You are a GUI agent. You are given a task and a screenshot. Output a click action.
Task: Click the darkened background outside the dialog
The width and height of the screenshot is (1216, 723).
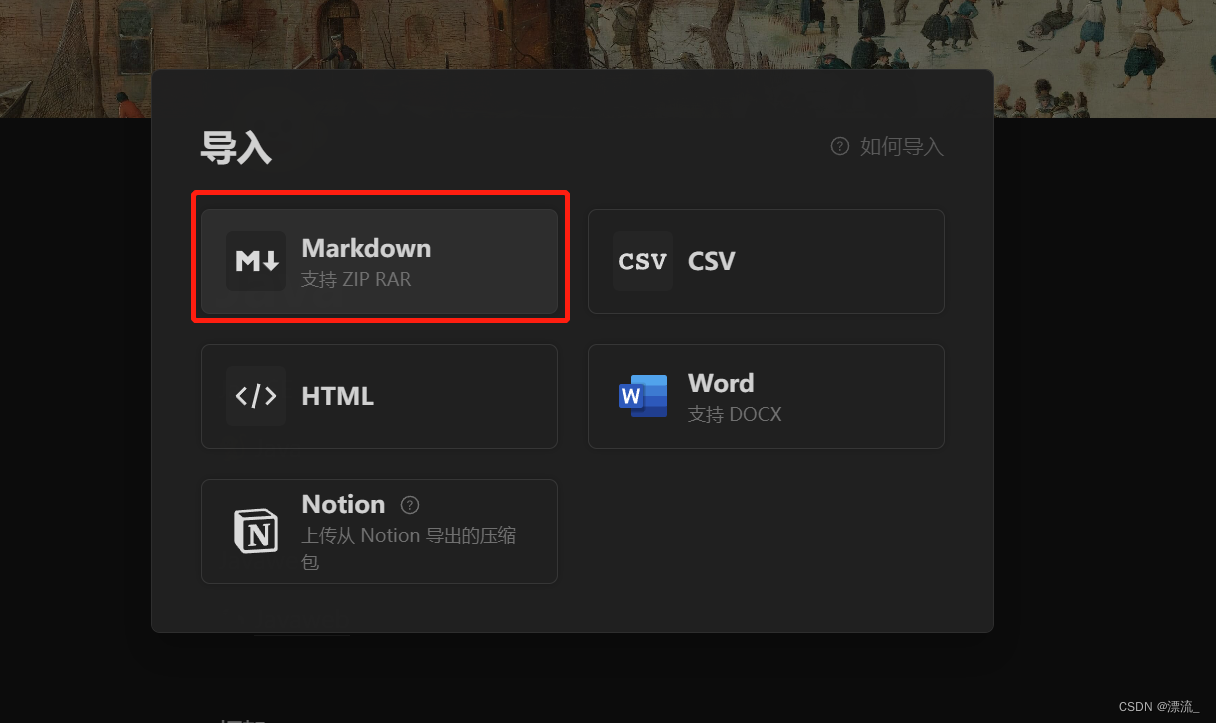click(75, 400)
